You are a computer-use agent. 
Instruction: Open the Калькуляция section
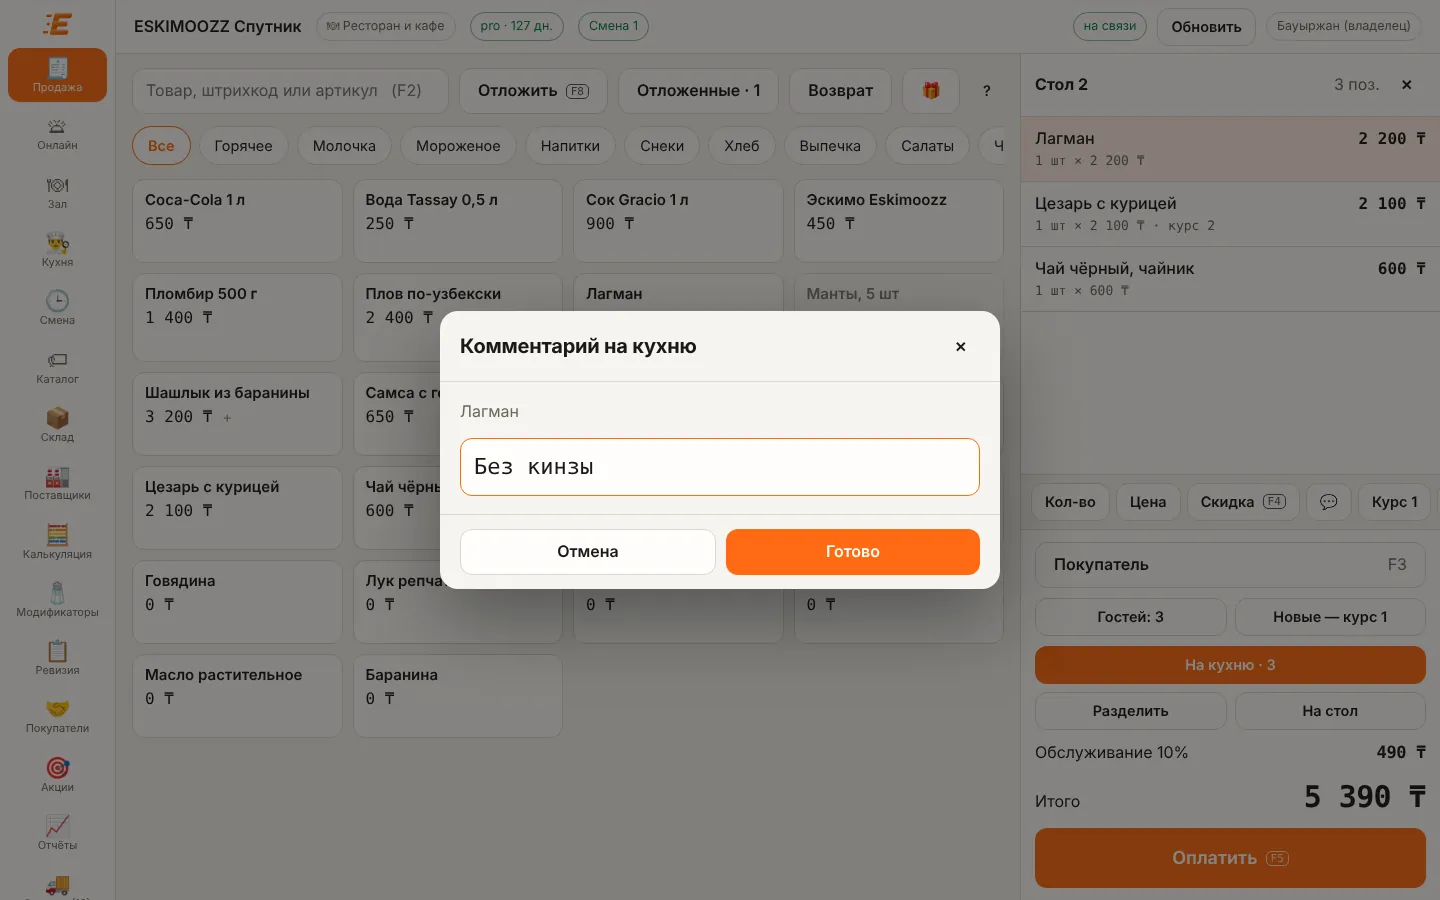[57, 543]
